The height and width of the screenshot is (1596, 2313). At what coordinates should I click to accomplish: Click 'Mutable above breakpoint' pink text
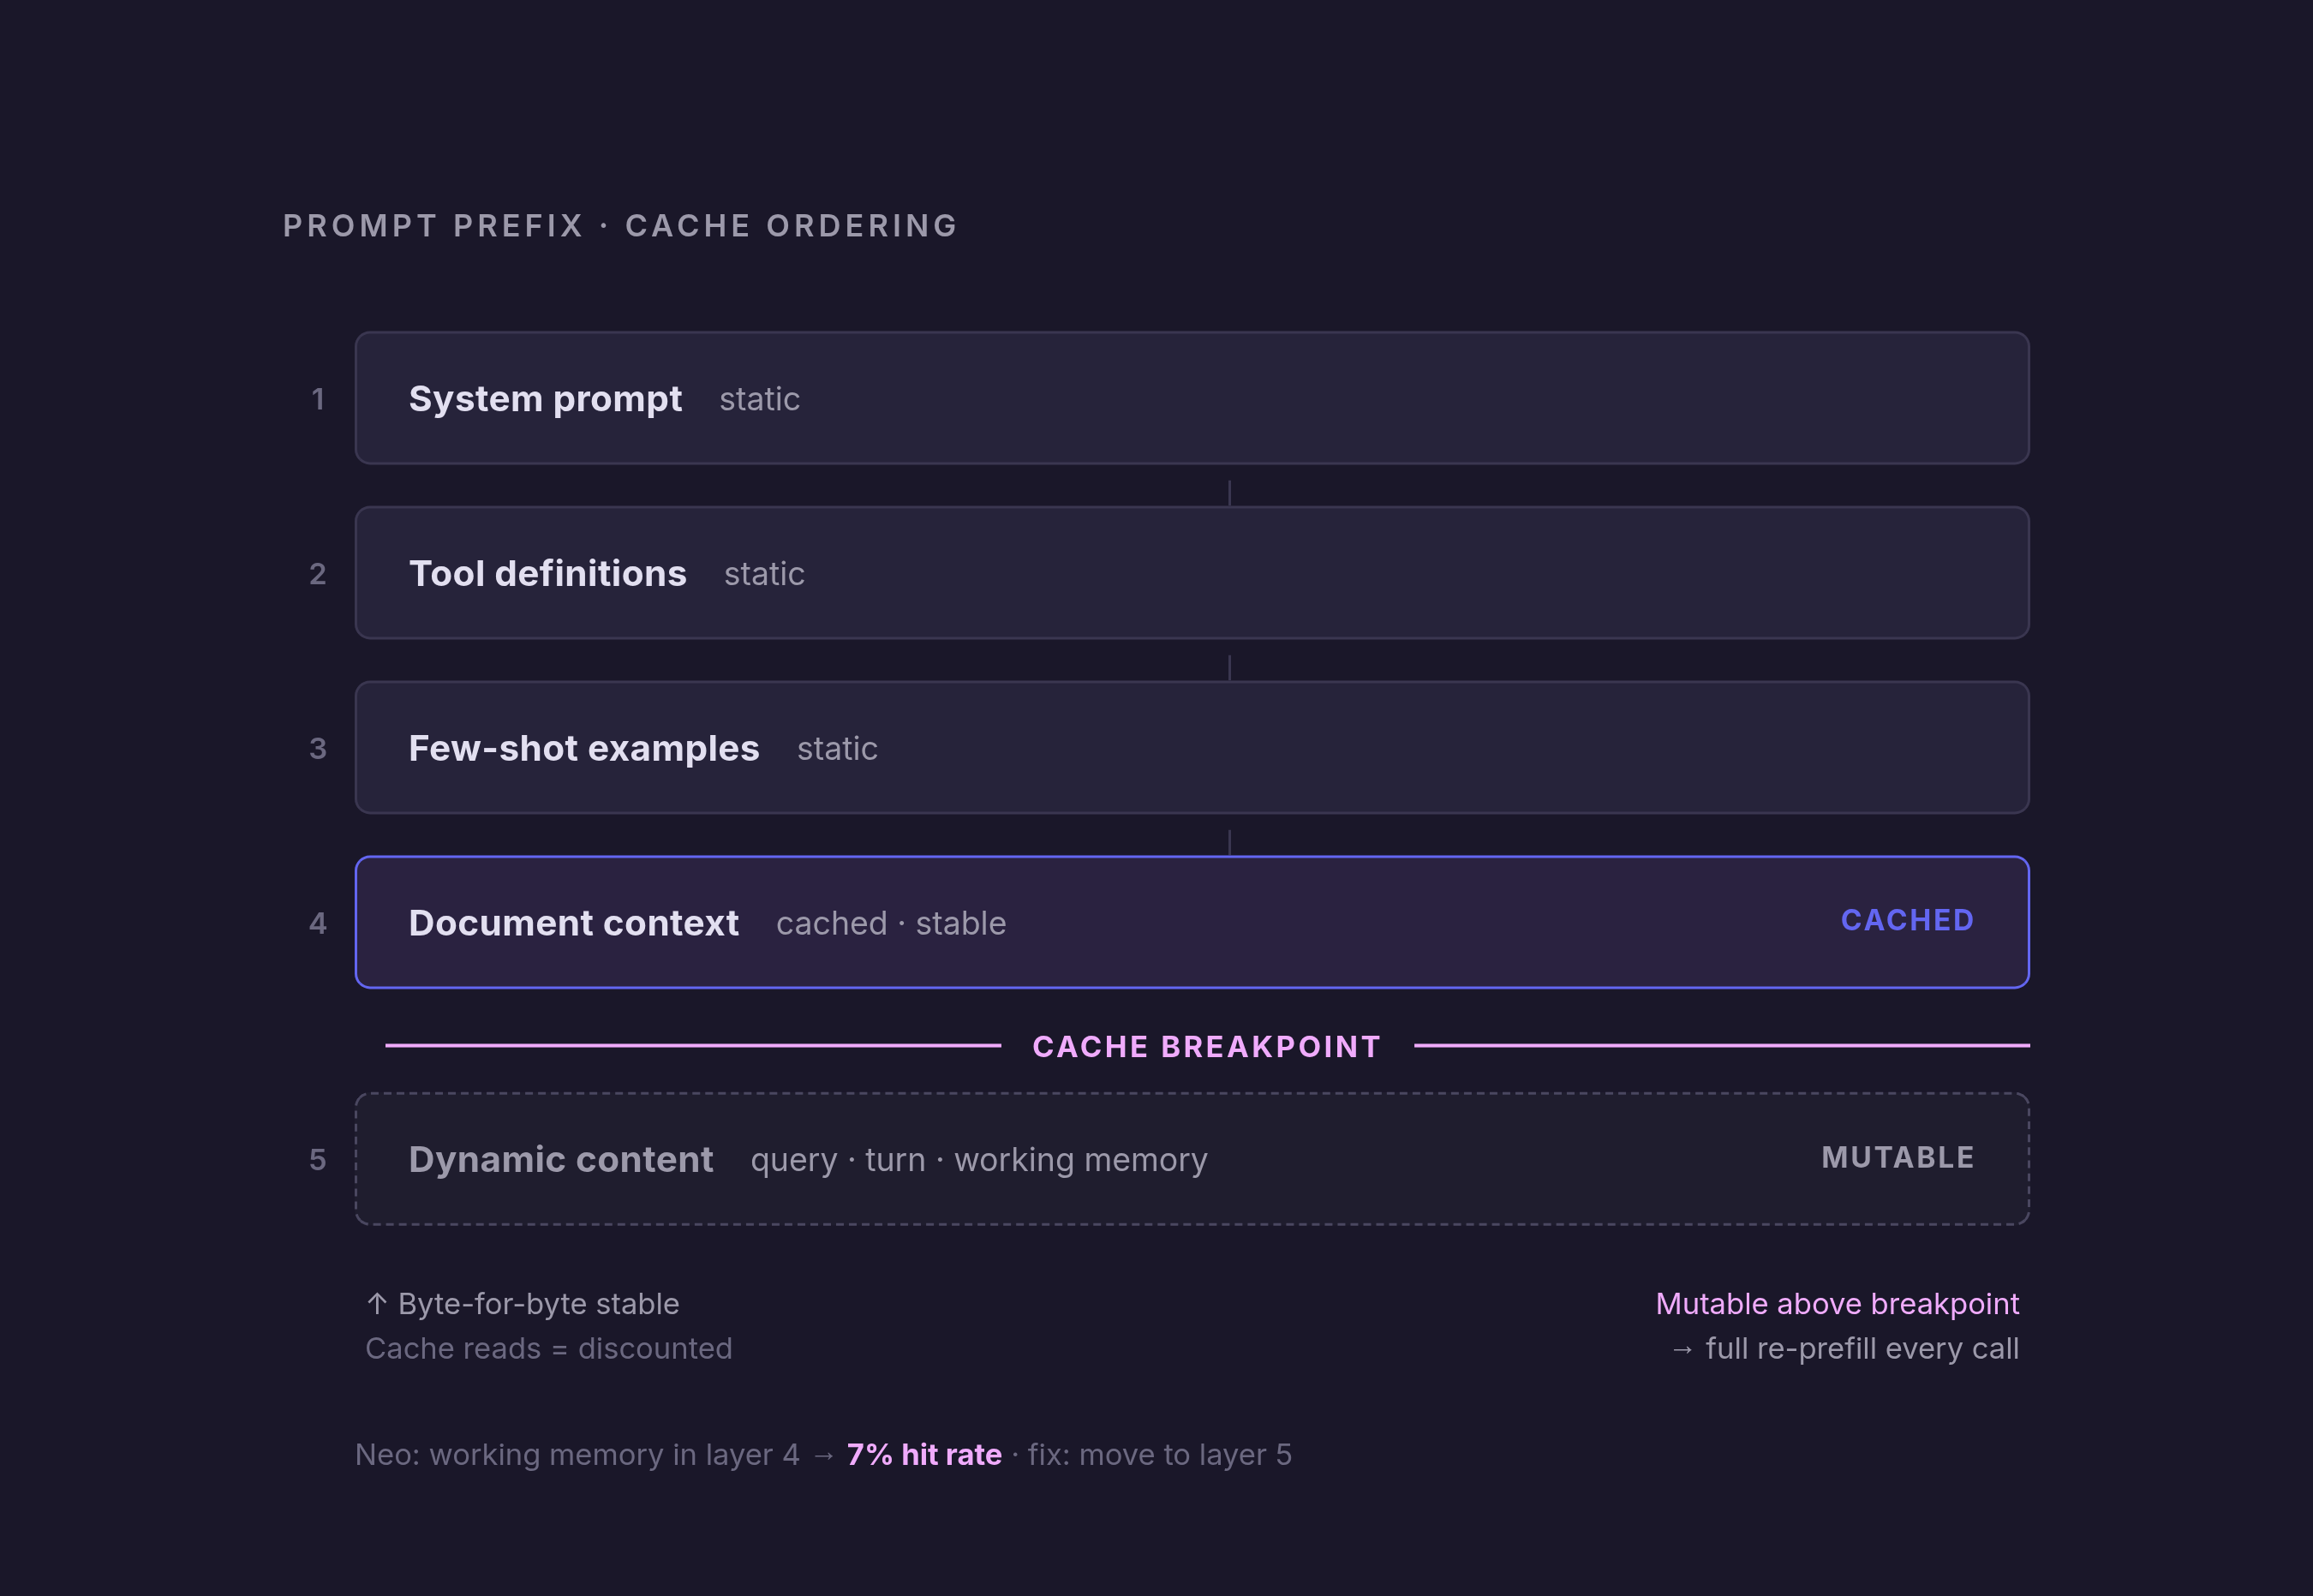pyautogui.click(x=1837, y=1304)
